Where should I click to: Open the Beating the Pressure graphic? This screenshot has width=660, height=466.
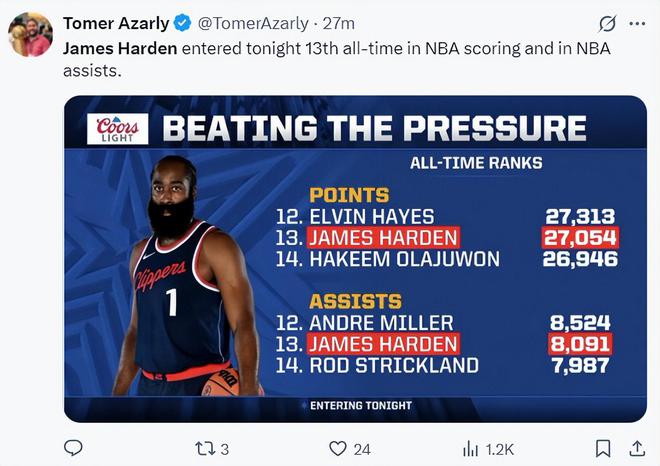tap(355, 259)
